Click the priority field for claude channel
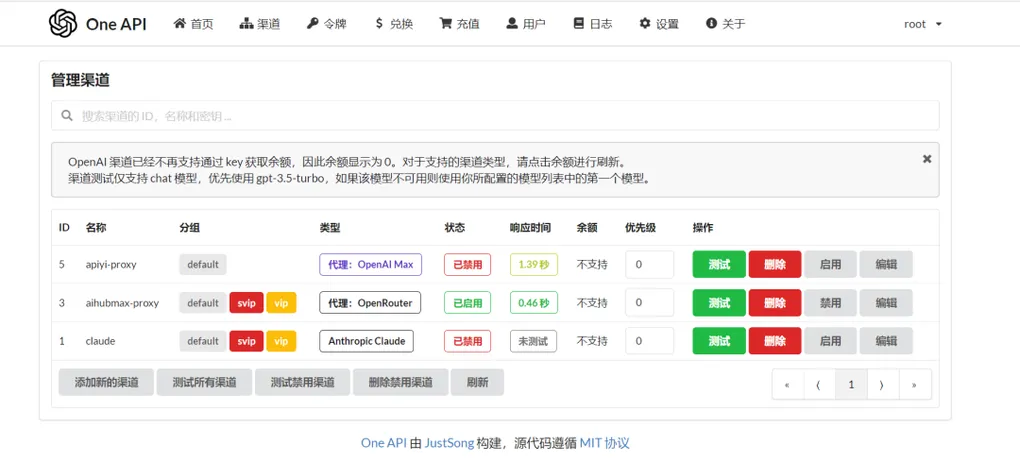 tap(649, 341)
